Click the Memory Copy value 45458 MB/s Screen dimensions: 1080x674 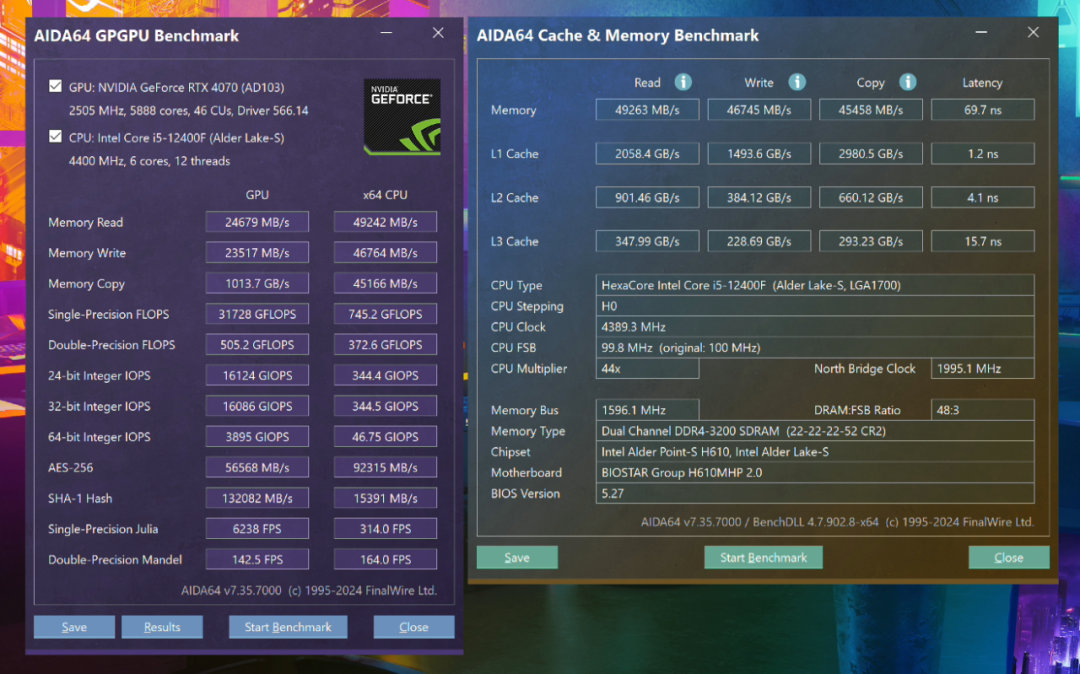pyautogui.click(x=871, y=109)
